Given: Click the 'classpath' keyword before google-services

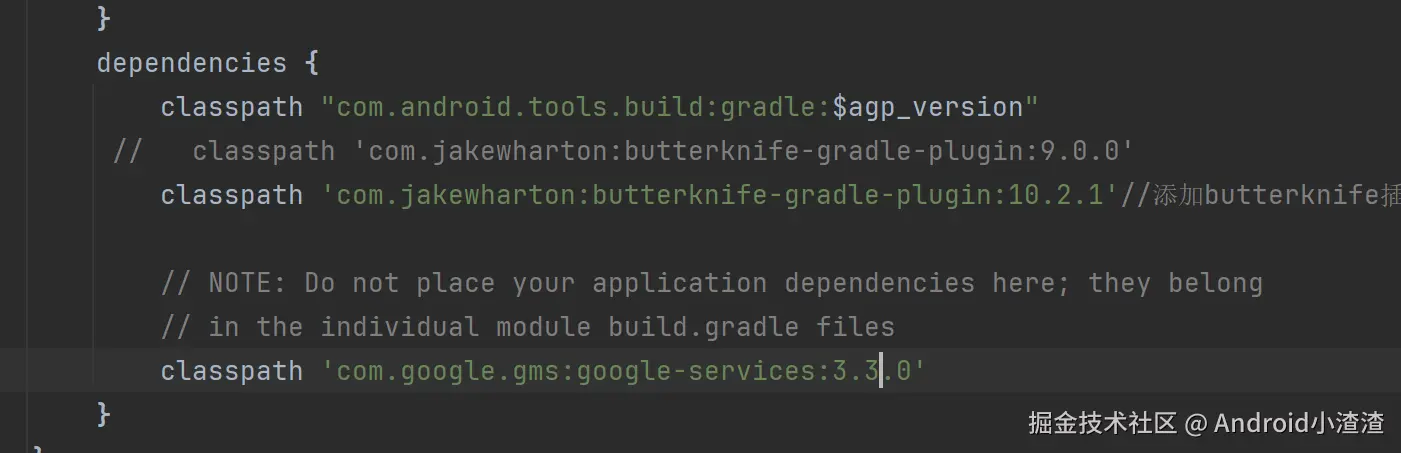Looking at the screenshot, I should (x=231, y=371).
